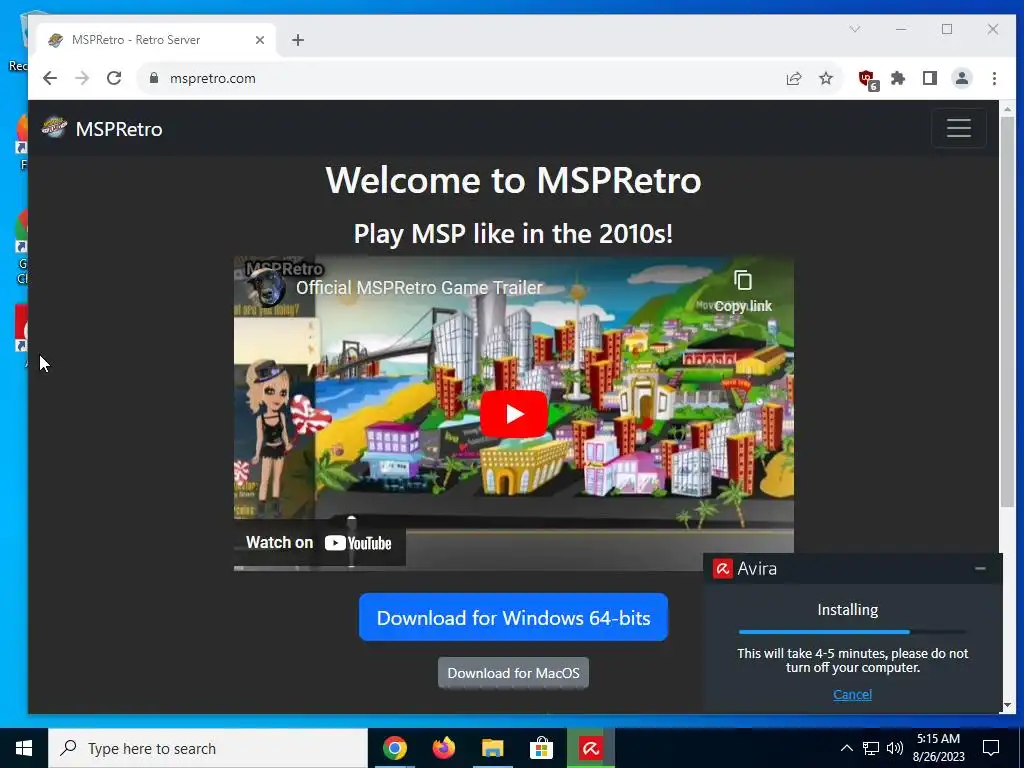Image resolution: width=1024 pixels, height=768 pixels.
Task: Copy the video link
Action: click(743, 291)
